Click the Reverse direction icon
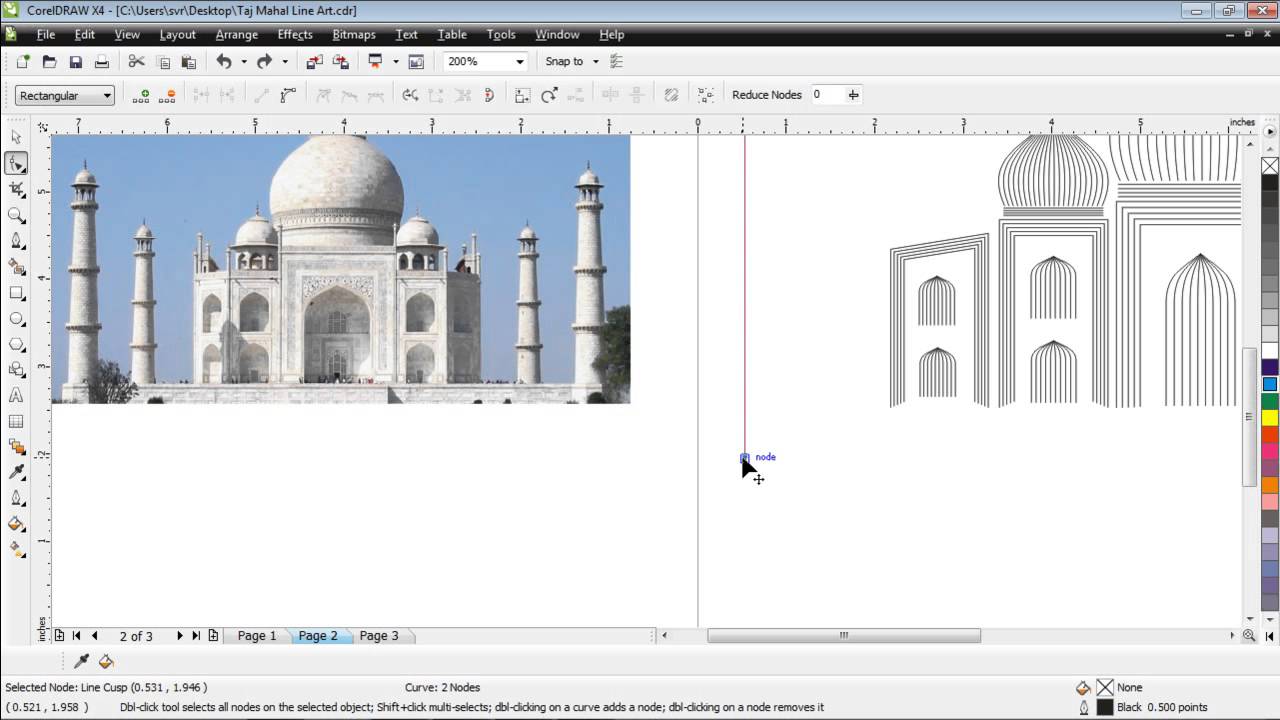This screenshot has width=1280, height=720. coord(410,95)
